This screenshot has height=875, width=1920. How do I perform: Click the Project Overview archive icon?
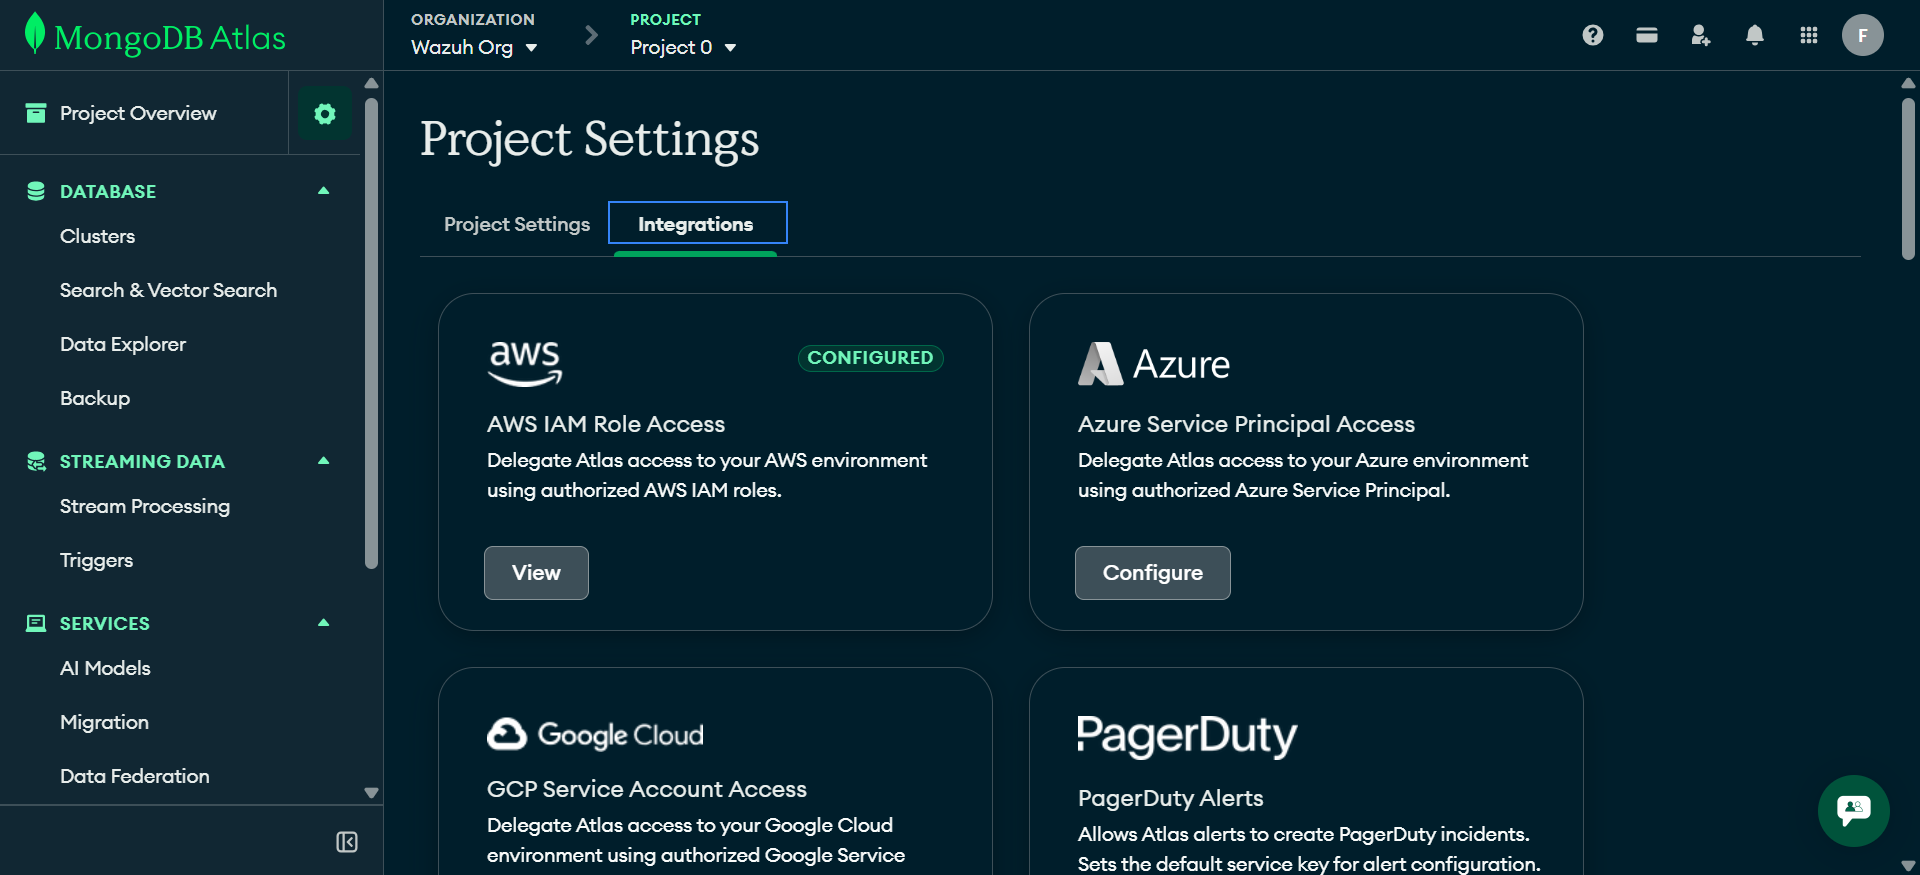click(36, 113)
